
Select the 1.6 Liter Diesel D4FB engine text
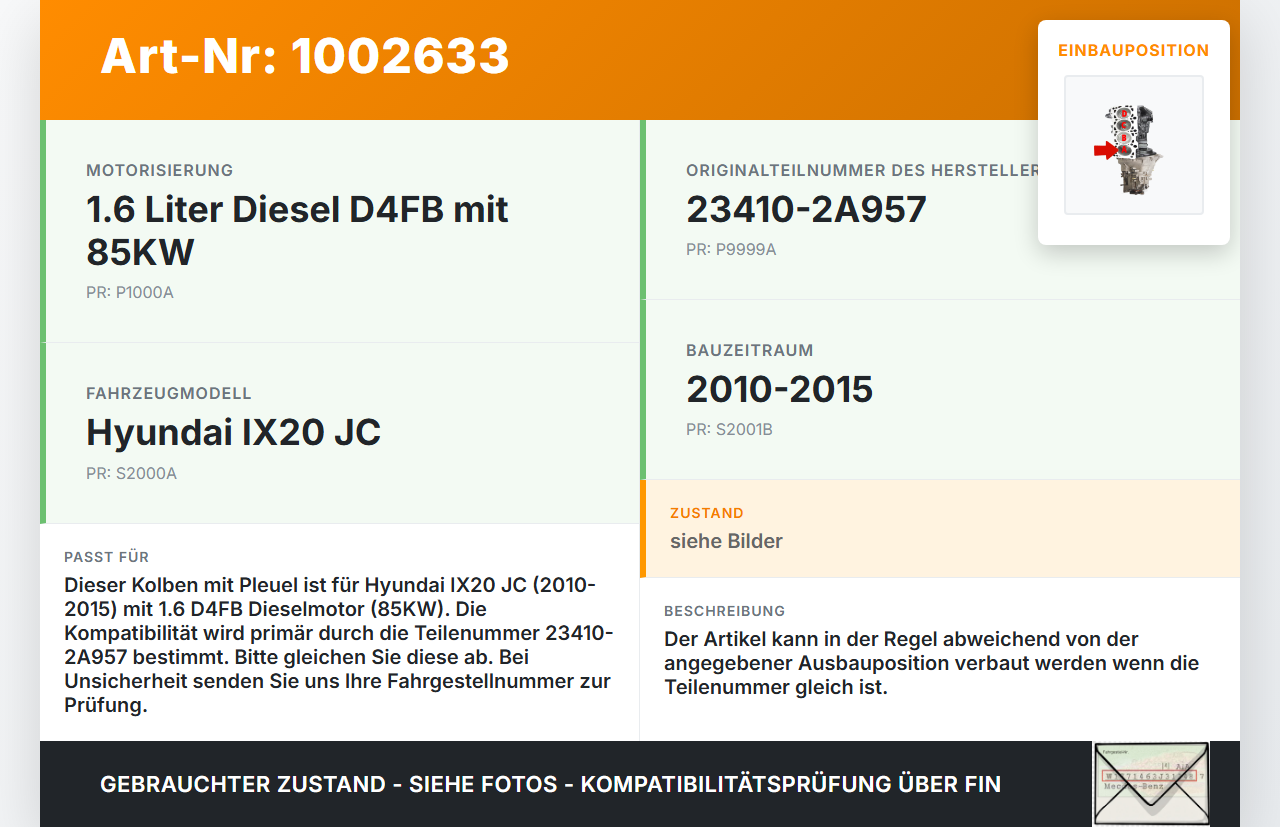(x=297, y=230)
